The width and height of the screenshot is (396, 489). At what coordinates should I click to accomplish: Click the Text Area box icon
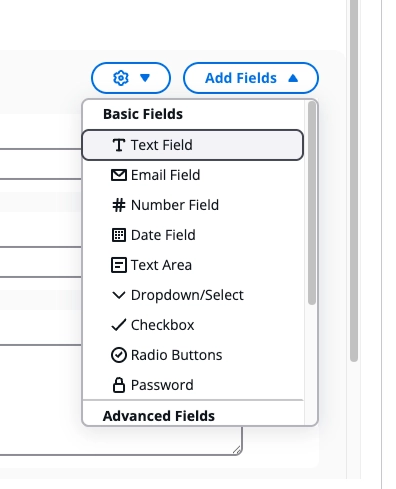coord(119,265)
